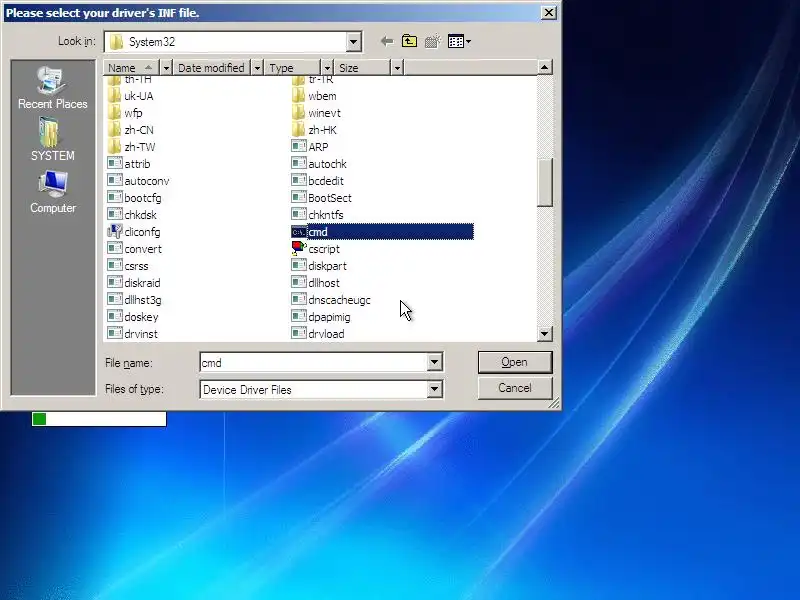Click the file list scrollbar thumb
The height and width of the screenshot is (600, 800).
(544, 182)
